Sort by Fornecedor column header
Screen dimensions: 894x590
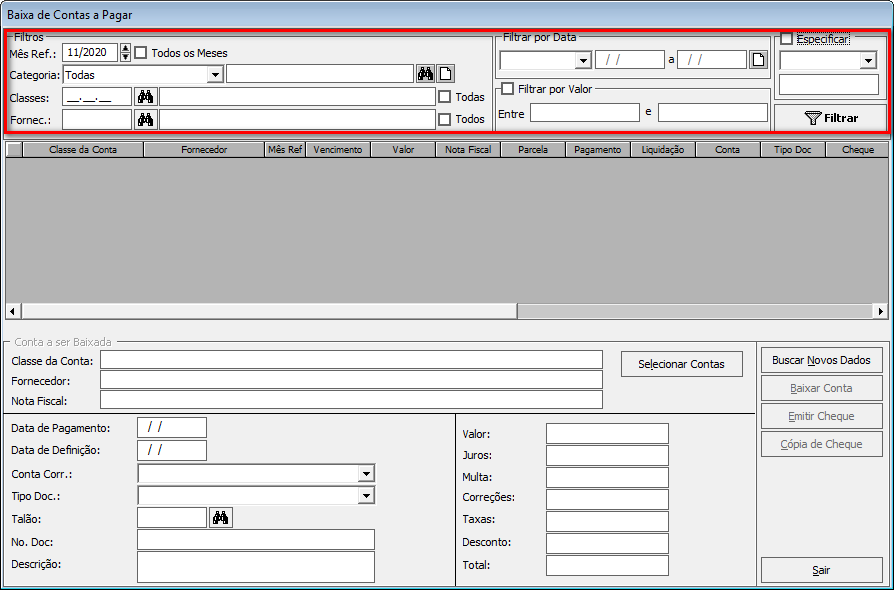click(x=204, y=150)
